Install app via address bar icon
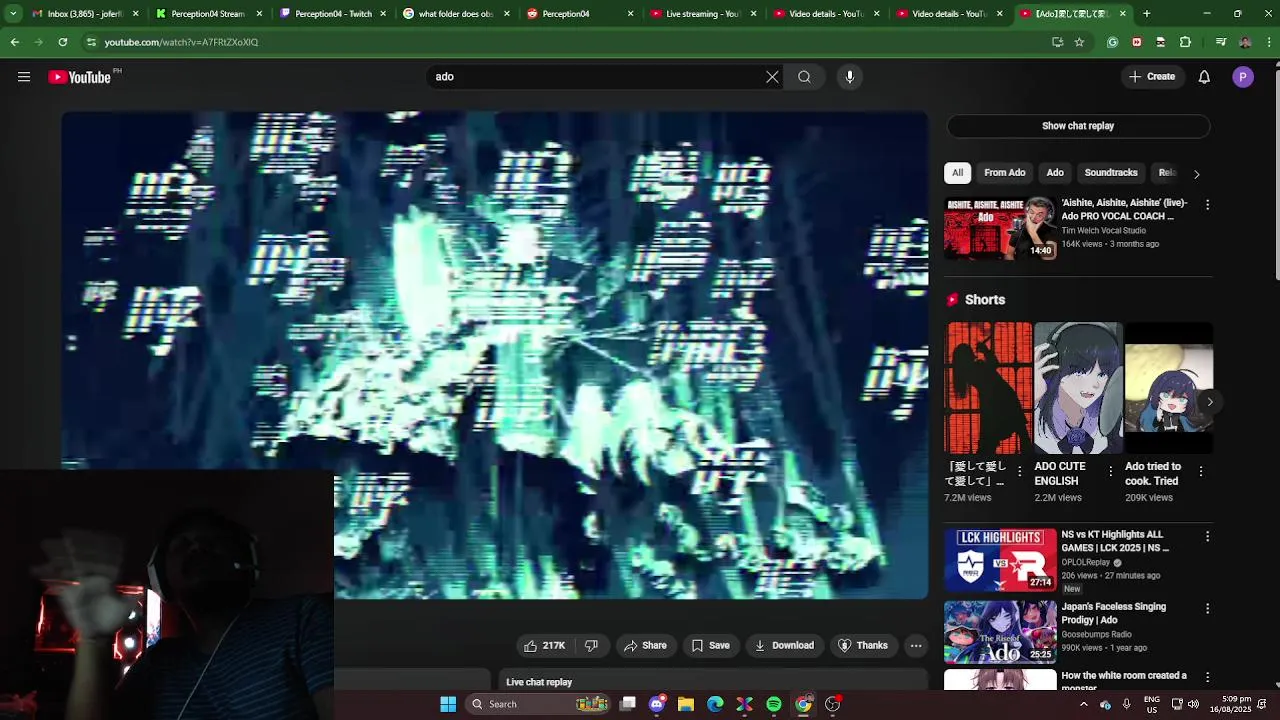1280x720 pixels. coord(1057,42)
